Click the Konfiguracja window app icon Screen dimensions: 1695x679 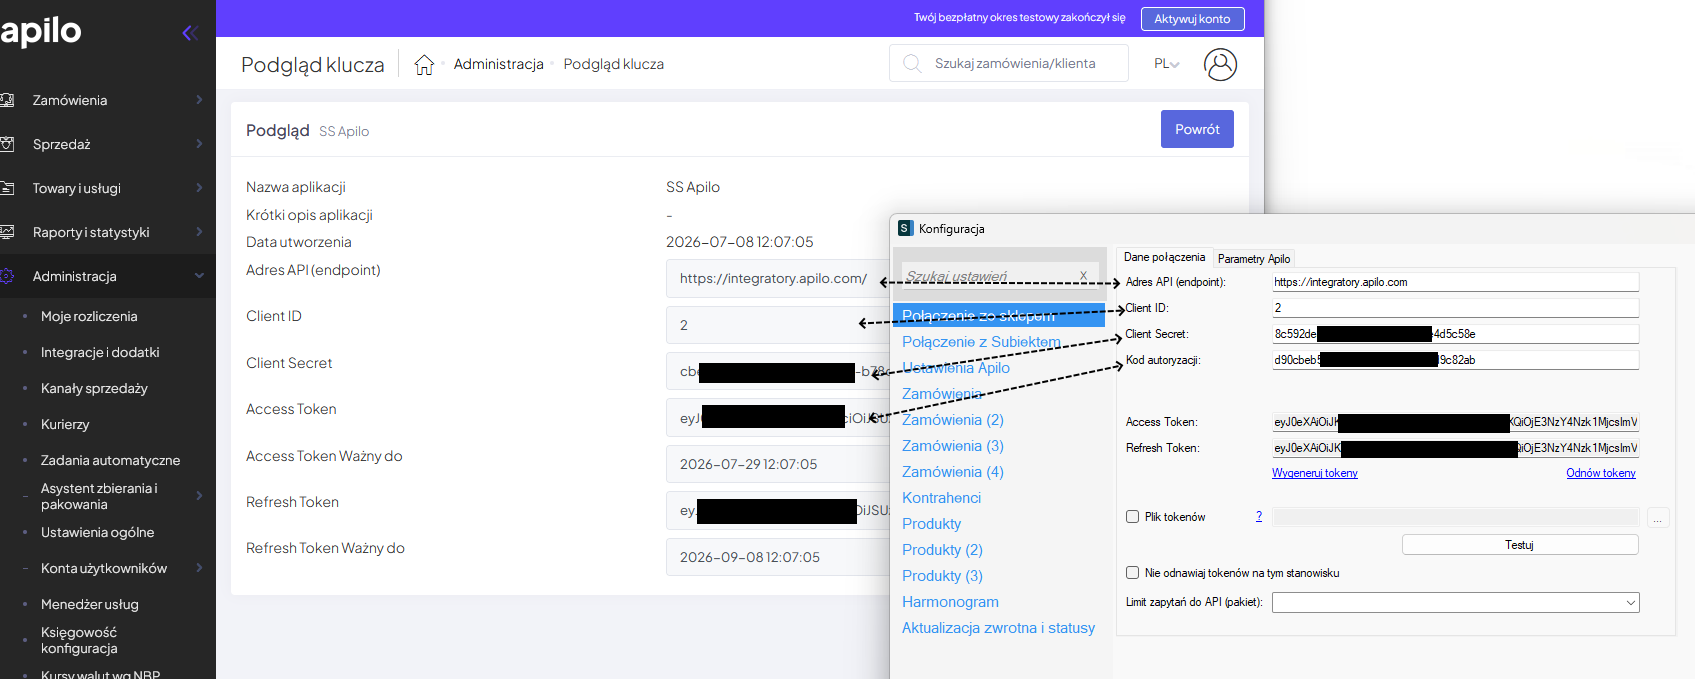pos(905,228)
